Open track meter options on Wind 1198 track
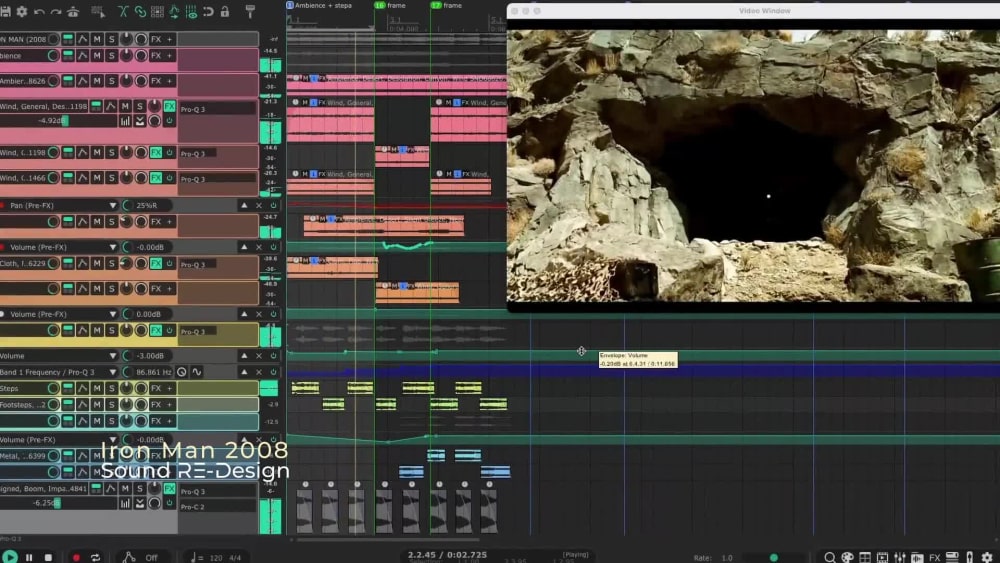Screen dimensions: 1000x563 pos(125,121)
